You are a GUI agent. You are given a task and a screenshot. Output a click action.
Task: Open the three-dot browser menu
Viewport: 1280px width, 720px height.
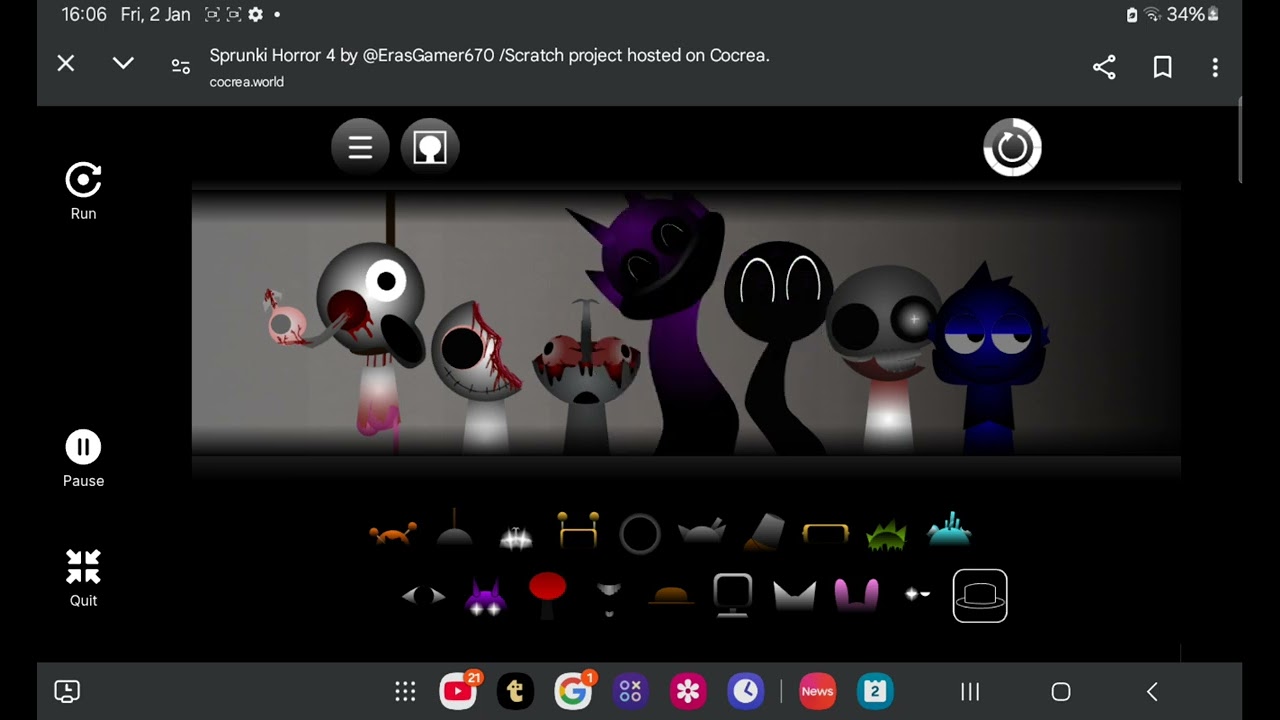[x=1215, y=67]
